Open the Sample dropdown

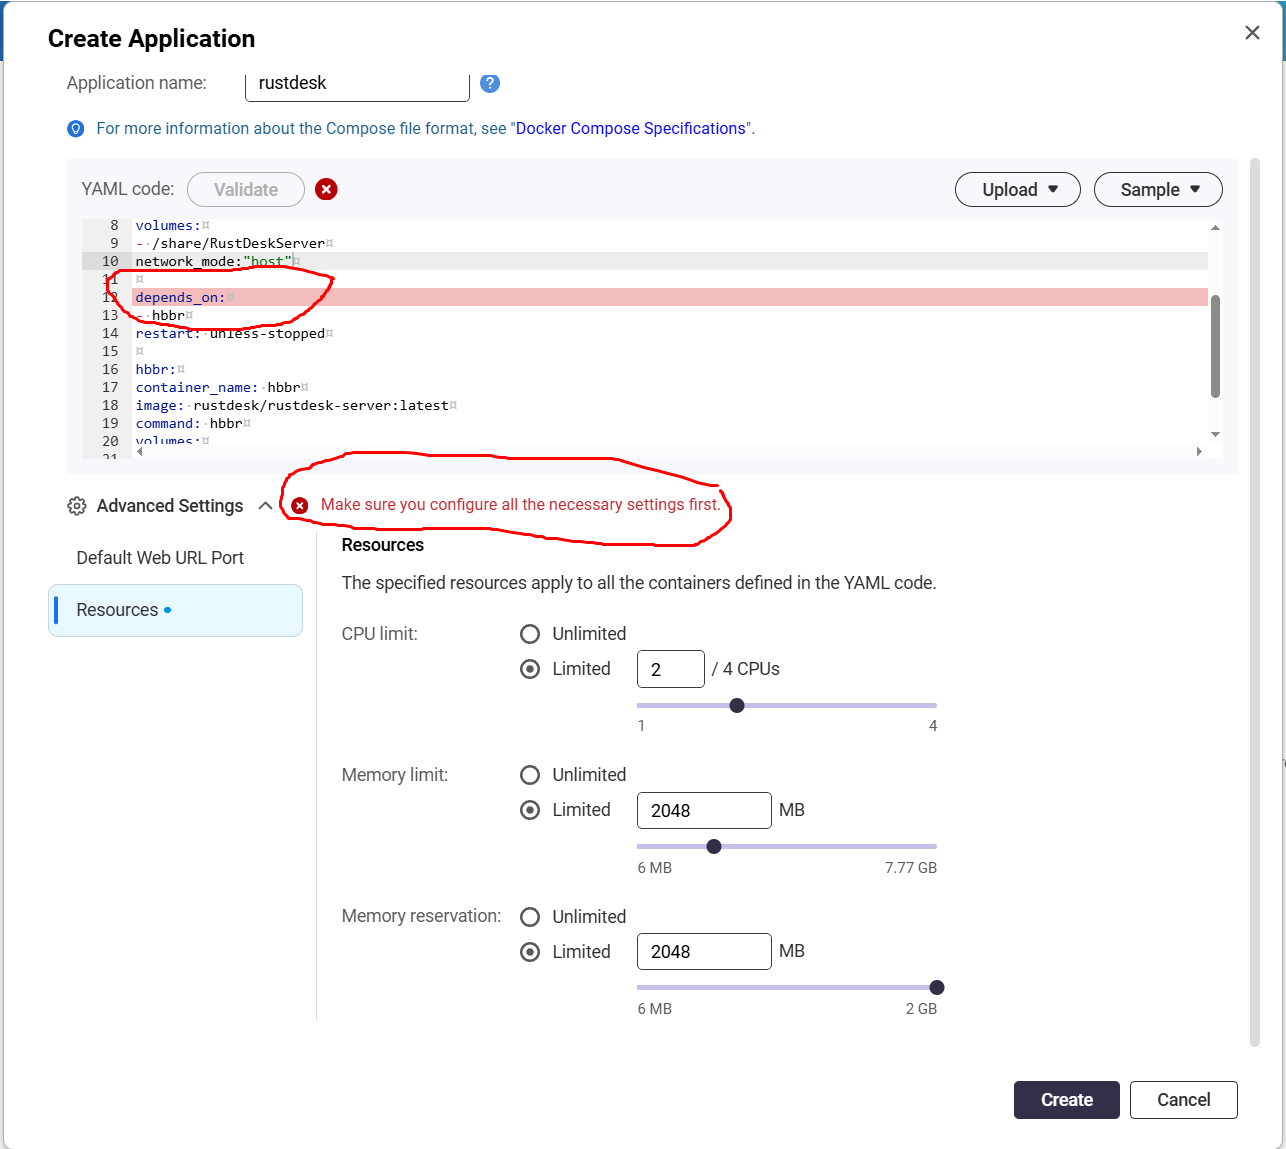[x=1158, y=189]
